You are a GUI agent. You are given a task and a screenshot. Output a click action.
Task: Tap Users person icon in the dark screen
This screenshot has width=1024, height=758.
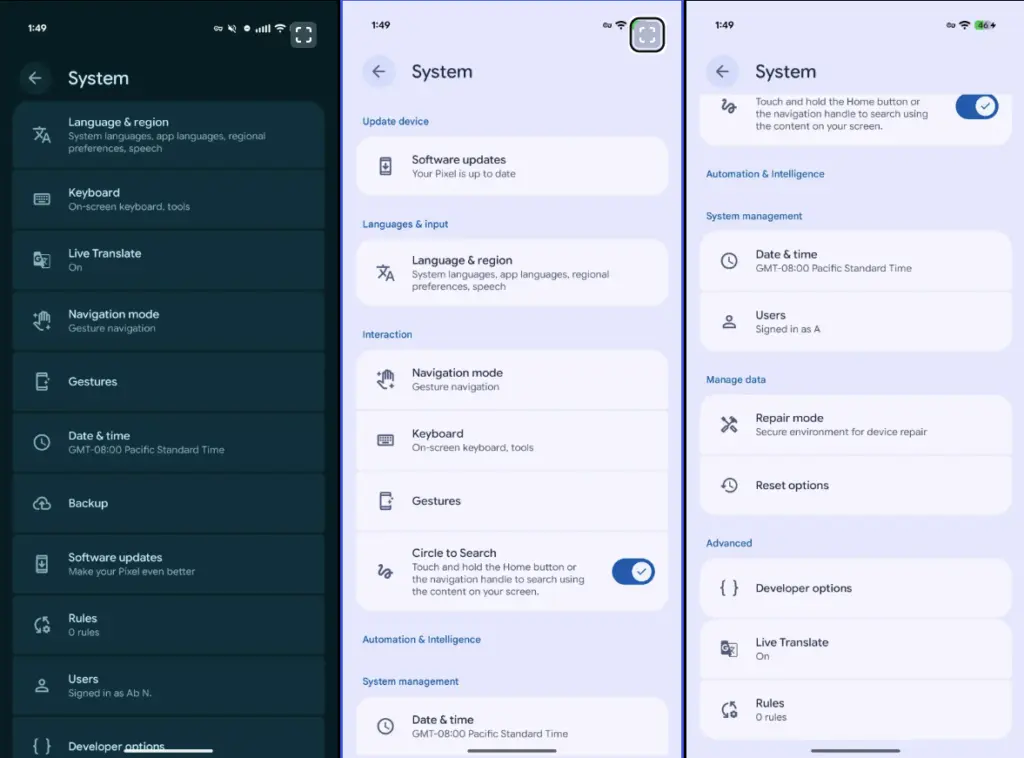click(42, 686)
